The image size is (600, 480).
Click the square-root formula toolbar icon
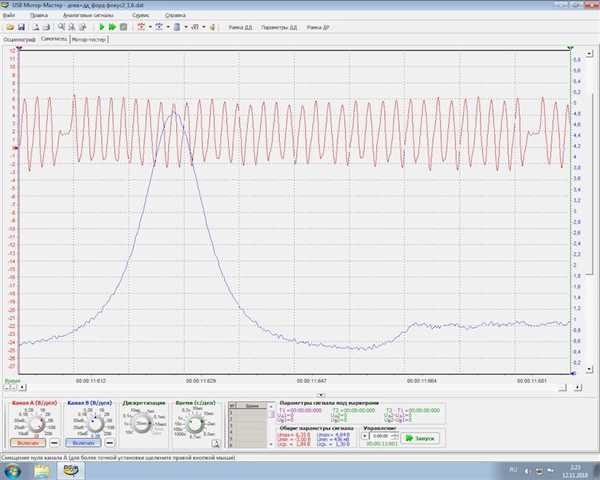(195, 27)
